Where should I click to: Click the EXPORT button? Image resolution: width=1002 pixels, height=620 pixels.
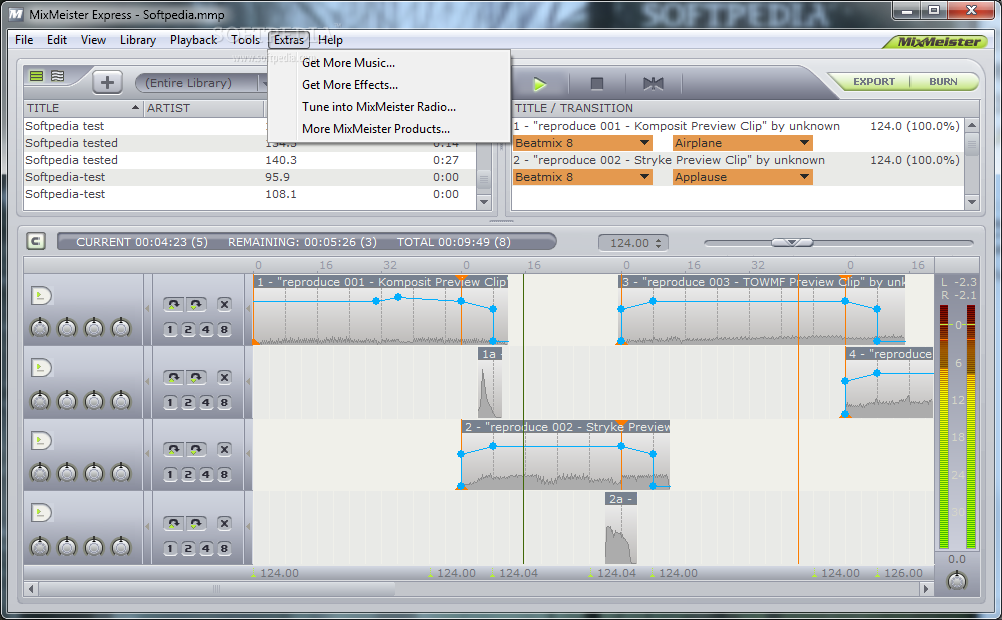[874, 82]
